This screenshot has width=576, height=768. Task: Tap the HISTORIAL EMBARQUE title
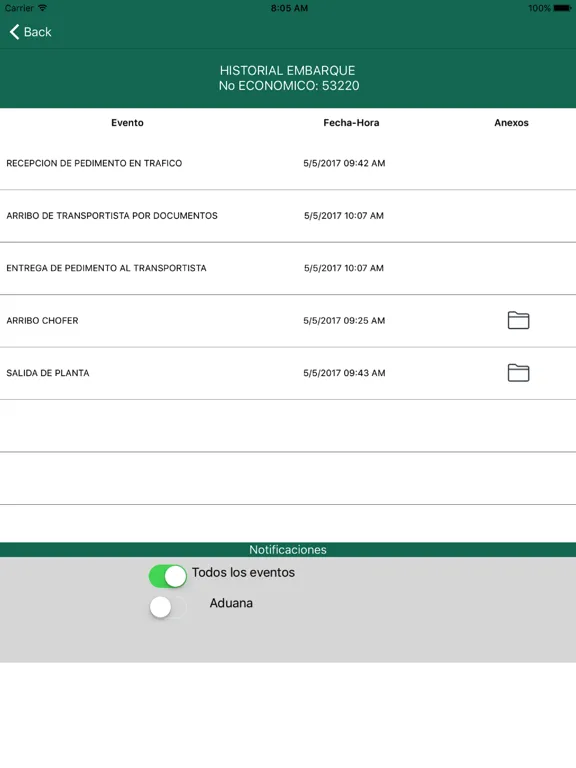pyautogui.click(x=288, y=71)
